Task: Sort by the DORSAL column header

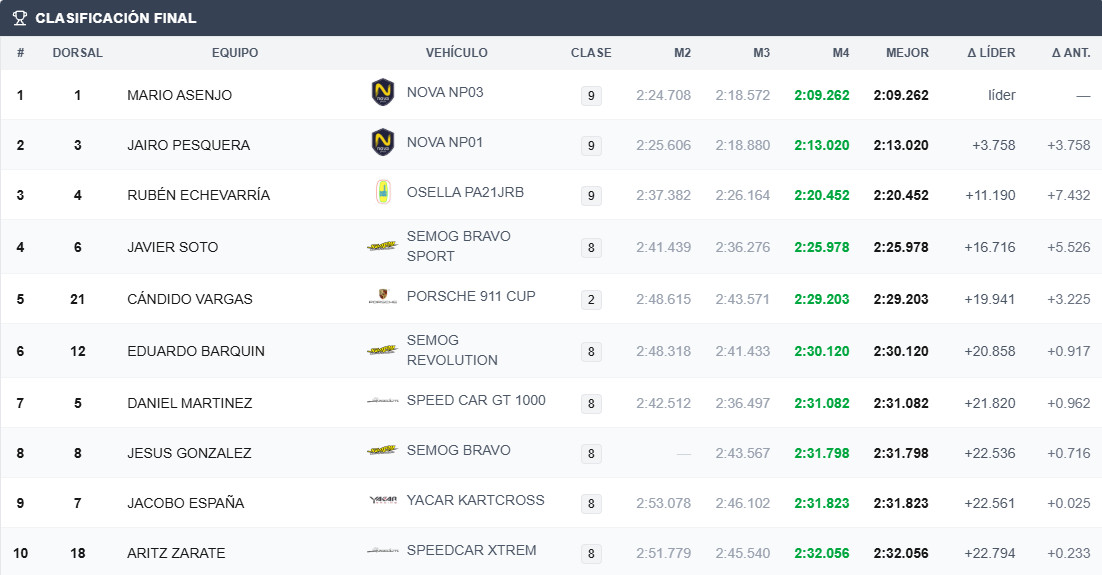Action: (x=77, y=53)
